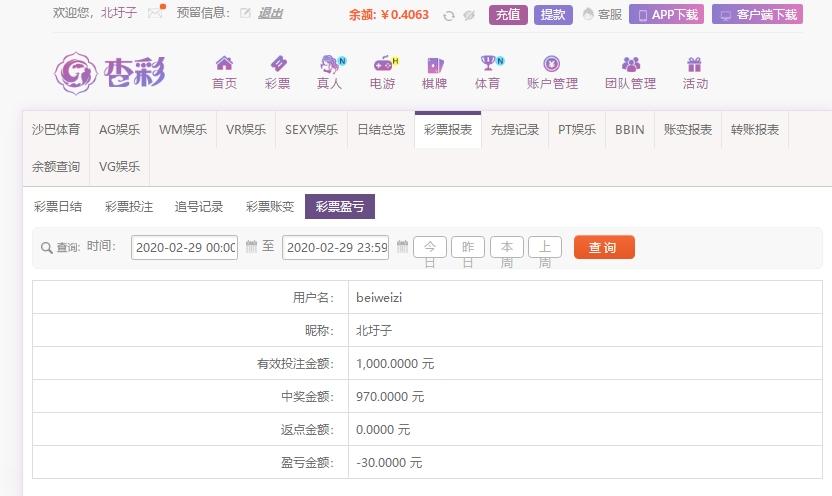Switch to the PT娱乐 tab

pyautogui.click(x=577, y=129)
